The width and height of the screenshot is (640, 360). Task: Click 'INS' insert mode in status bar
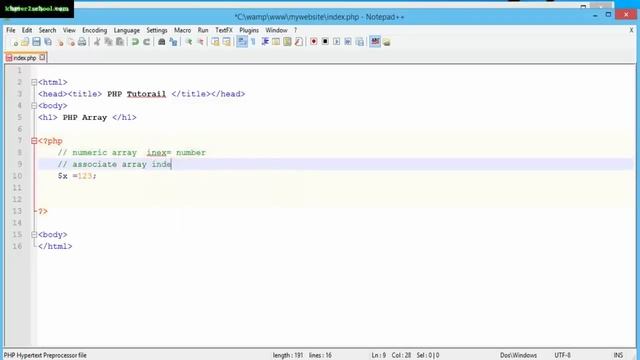618,355
